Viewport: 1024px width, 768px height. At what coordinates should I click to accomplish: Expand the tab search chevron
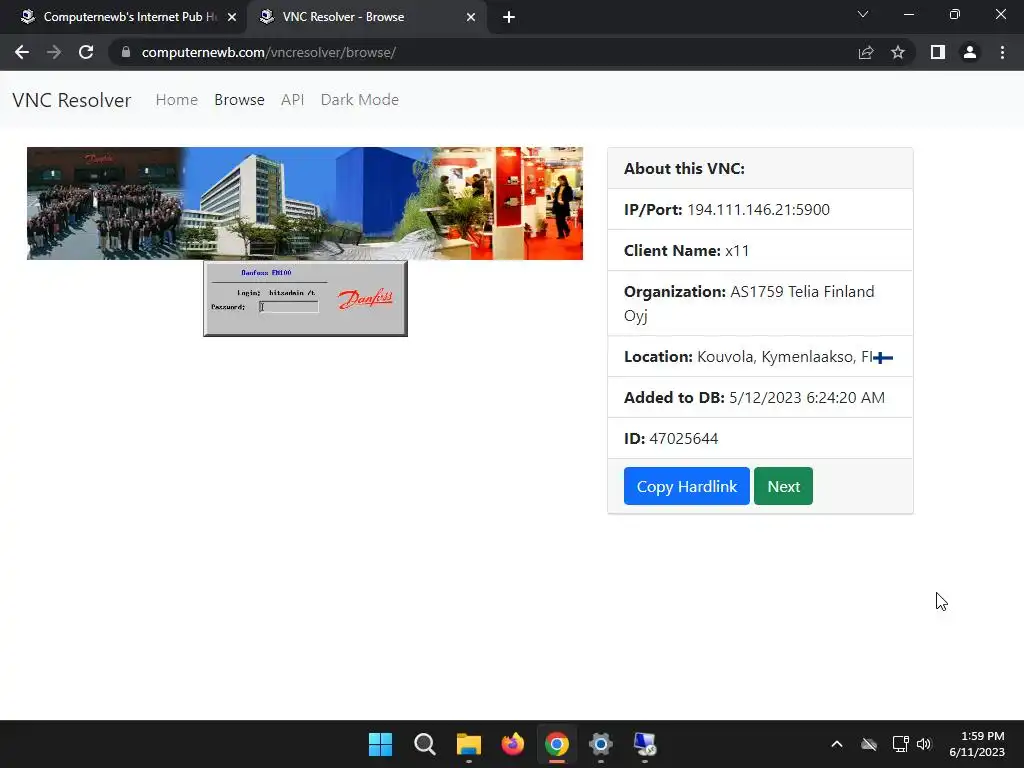tap(863, 14)
